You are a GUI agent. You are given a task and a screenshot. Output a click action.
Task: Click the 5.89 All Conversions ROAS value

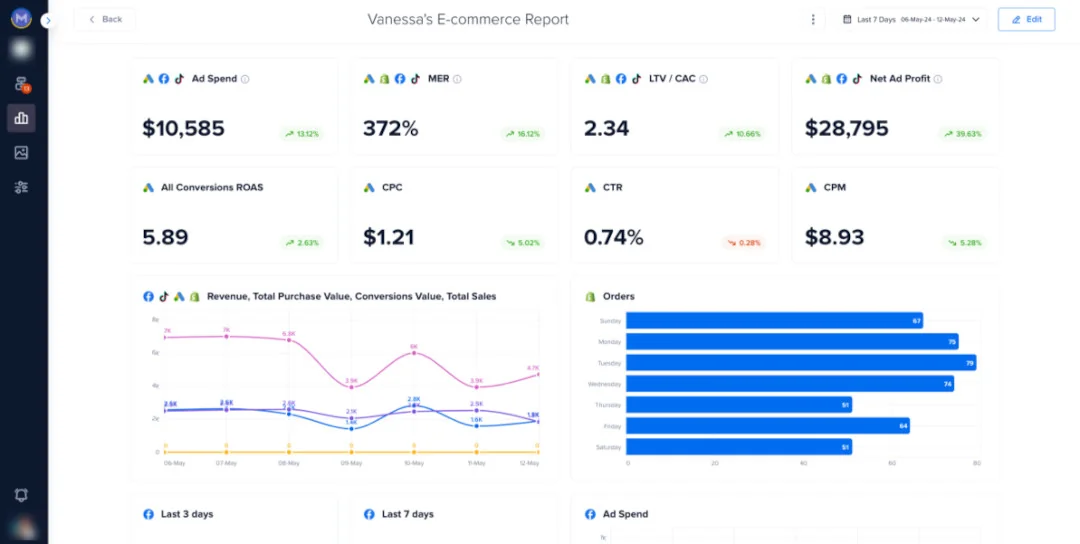(x=165, y=237)
